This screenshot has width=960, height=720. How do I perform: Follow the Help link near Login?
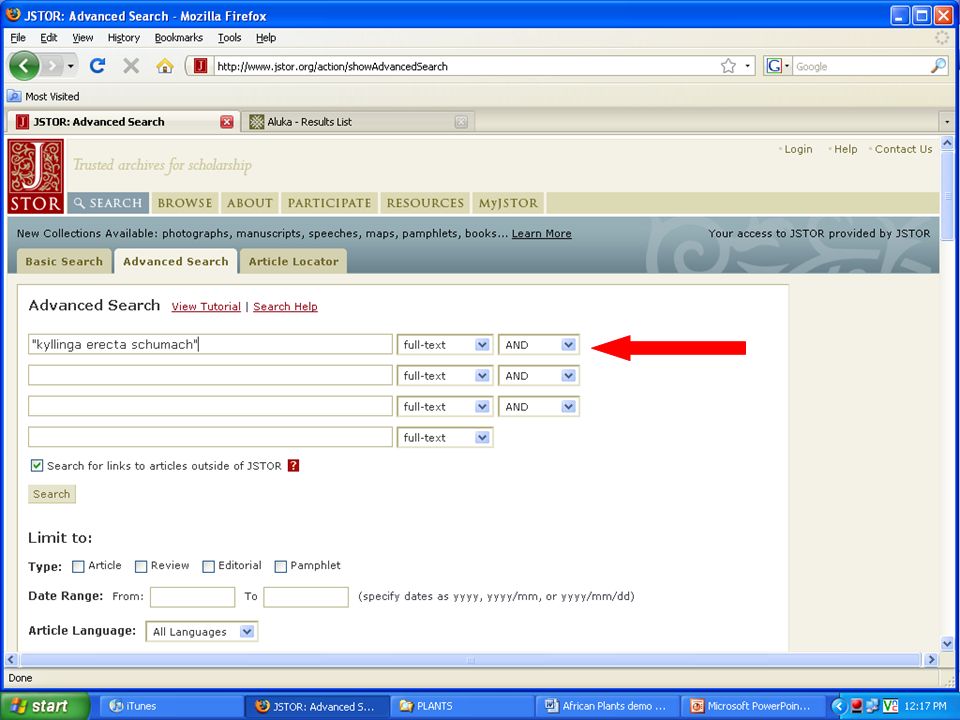(x=846, y=149)
